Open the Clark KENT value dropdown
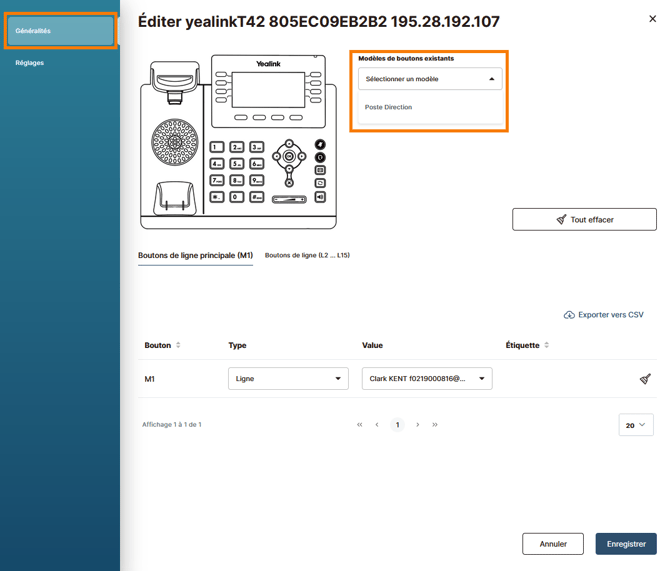The height and width of the screenshot is (571, 670). pos(427,378)
